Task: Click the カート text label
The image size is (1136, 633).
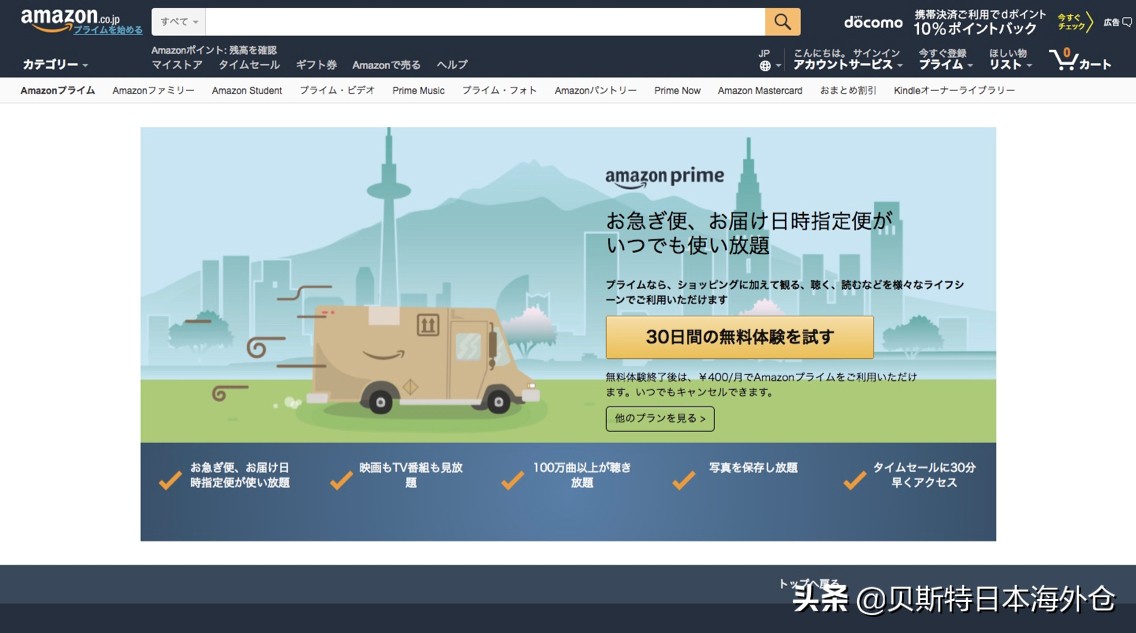Action: [x=1095, y=64]
